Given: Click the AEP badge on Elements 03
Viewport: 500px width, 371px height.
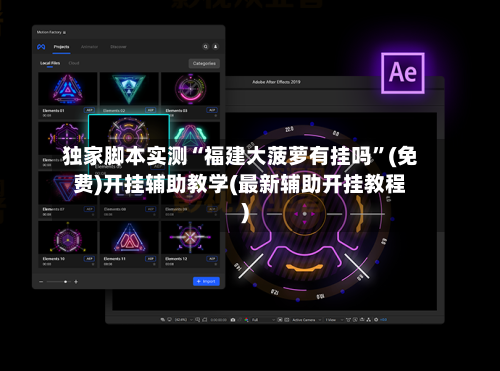Looking at the screenshot, I should (212, 110).
